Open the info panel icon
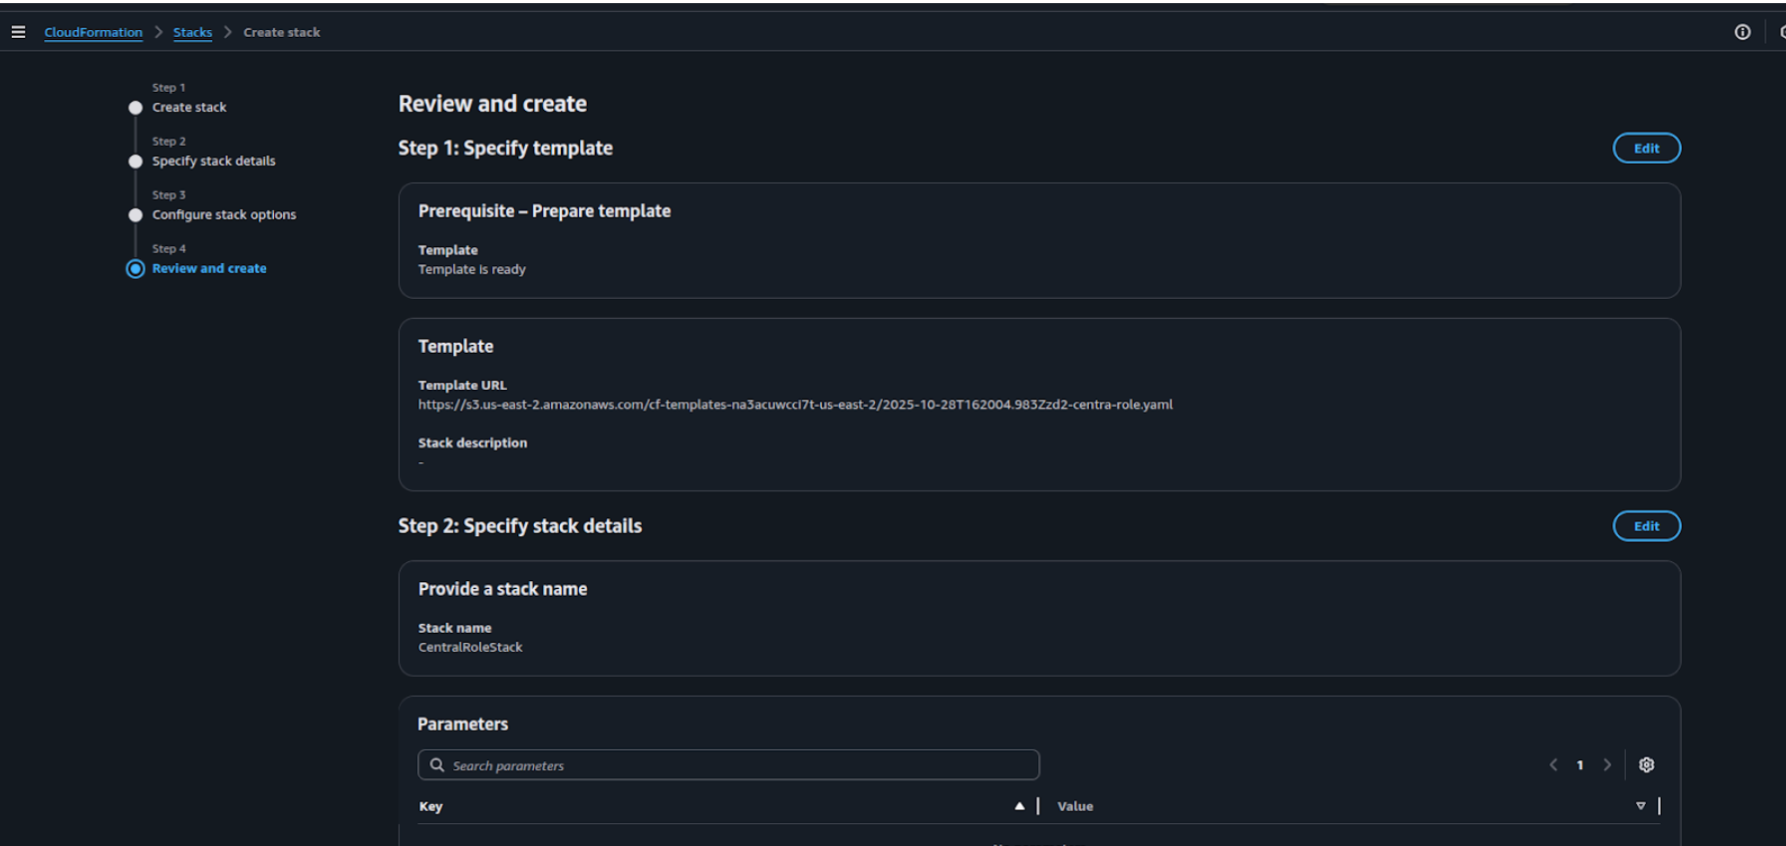The height and width of the screenshot is (846, 1786). pyautogui.click(x=1742, y=32)
